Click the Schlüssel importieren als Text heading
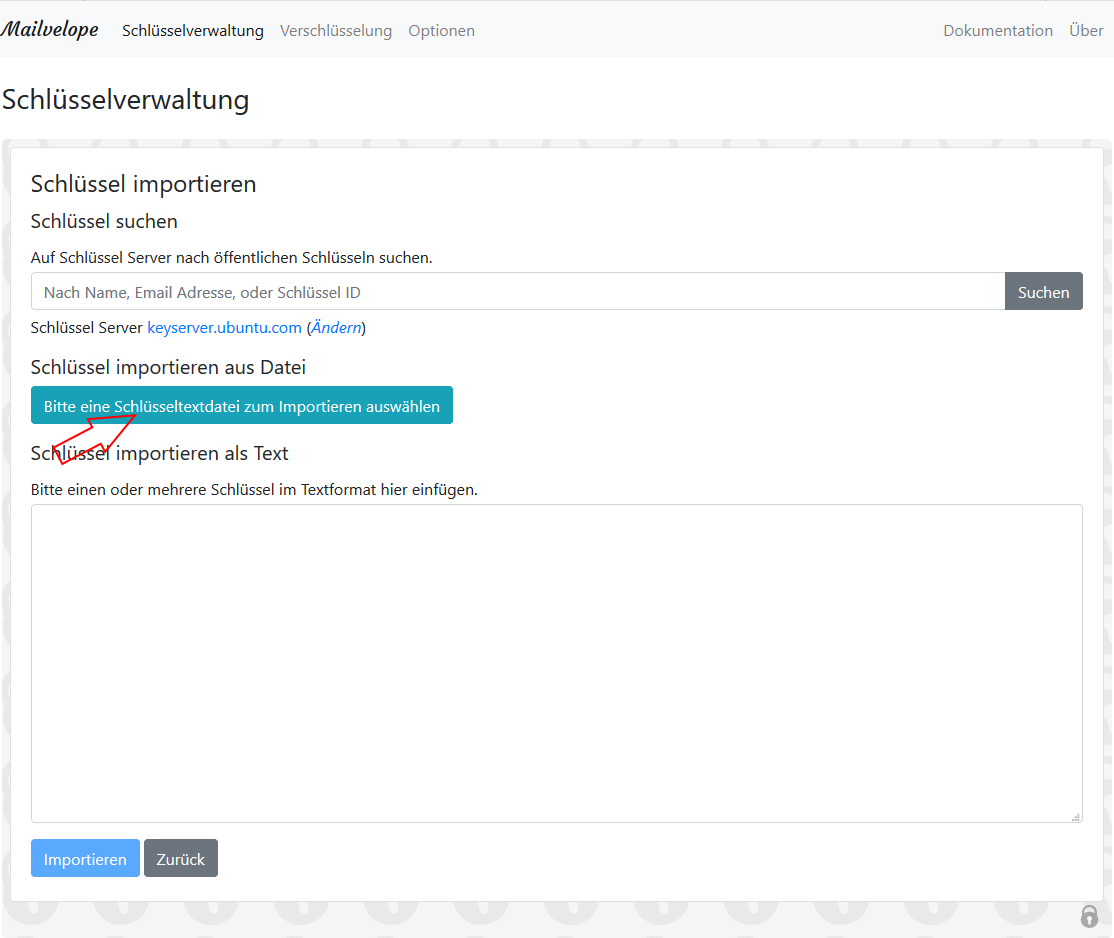Viewport: 1114px width, 938px height. click(x=159, y=453)
